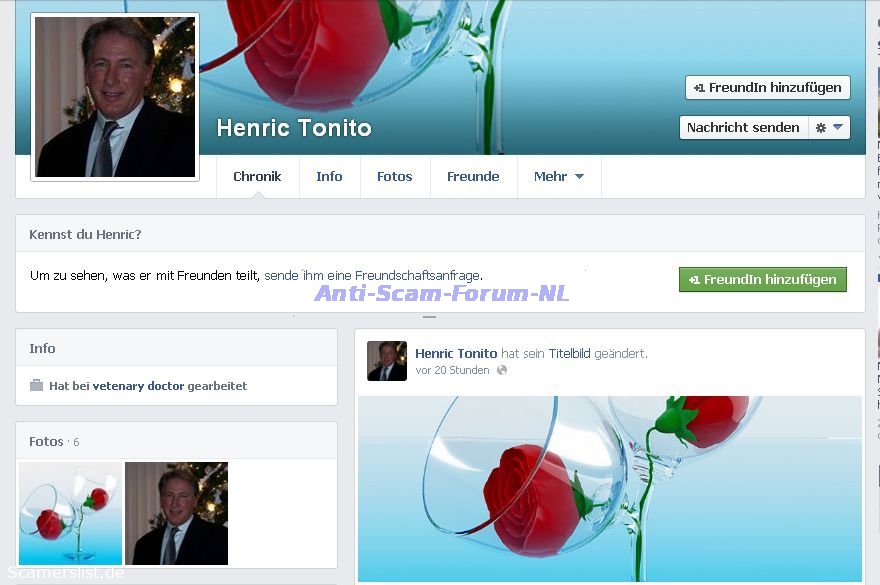Open the man portrait thumbnail in Fotos
The width and height of the screenshot is (880, 585).
176,513
